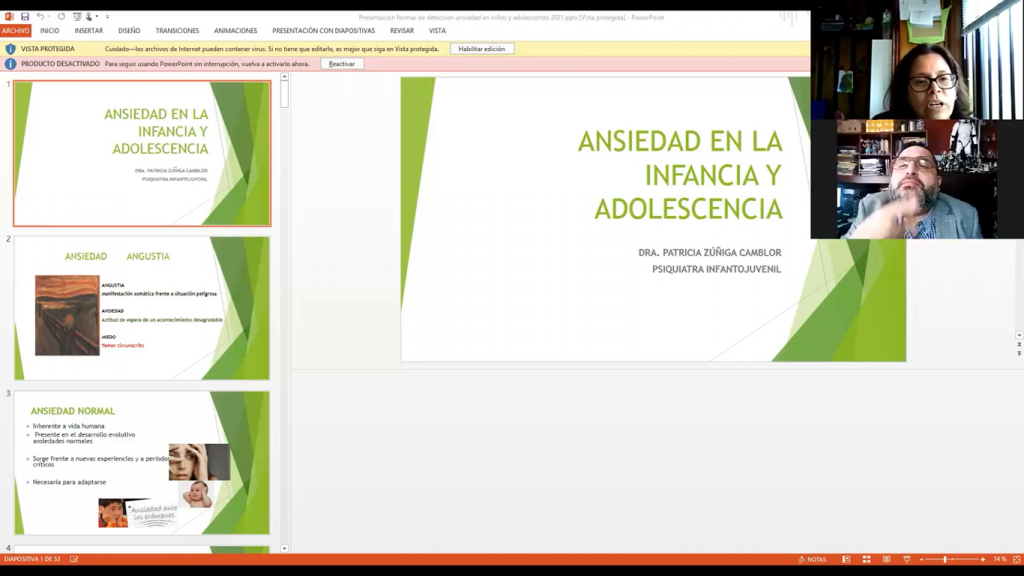1024x576 pixels.
Task: Switch to Reading view icon
Action: (886, 559)
